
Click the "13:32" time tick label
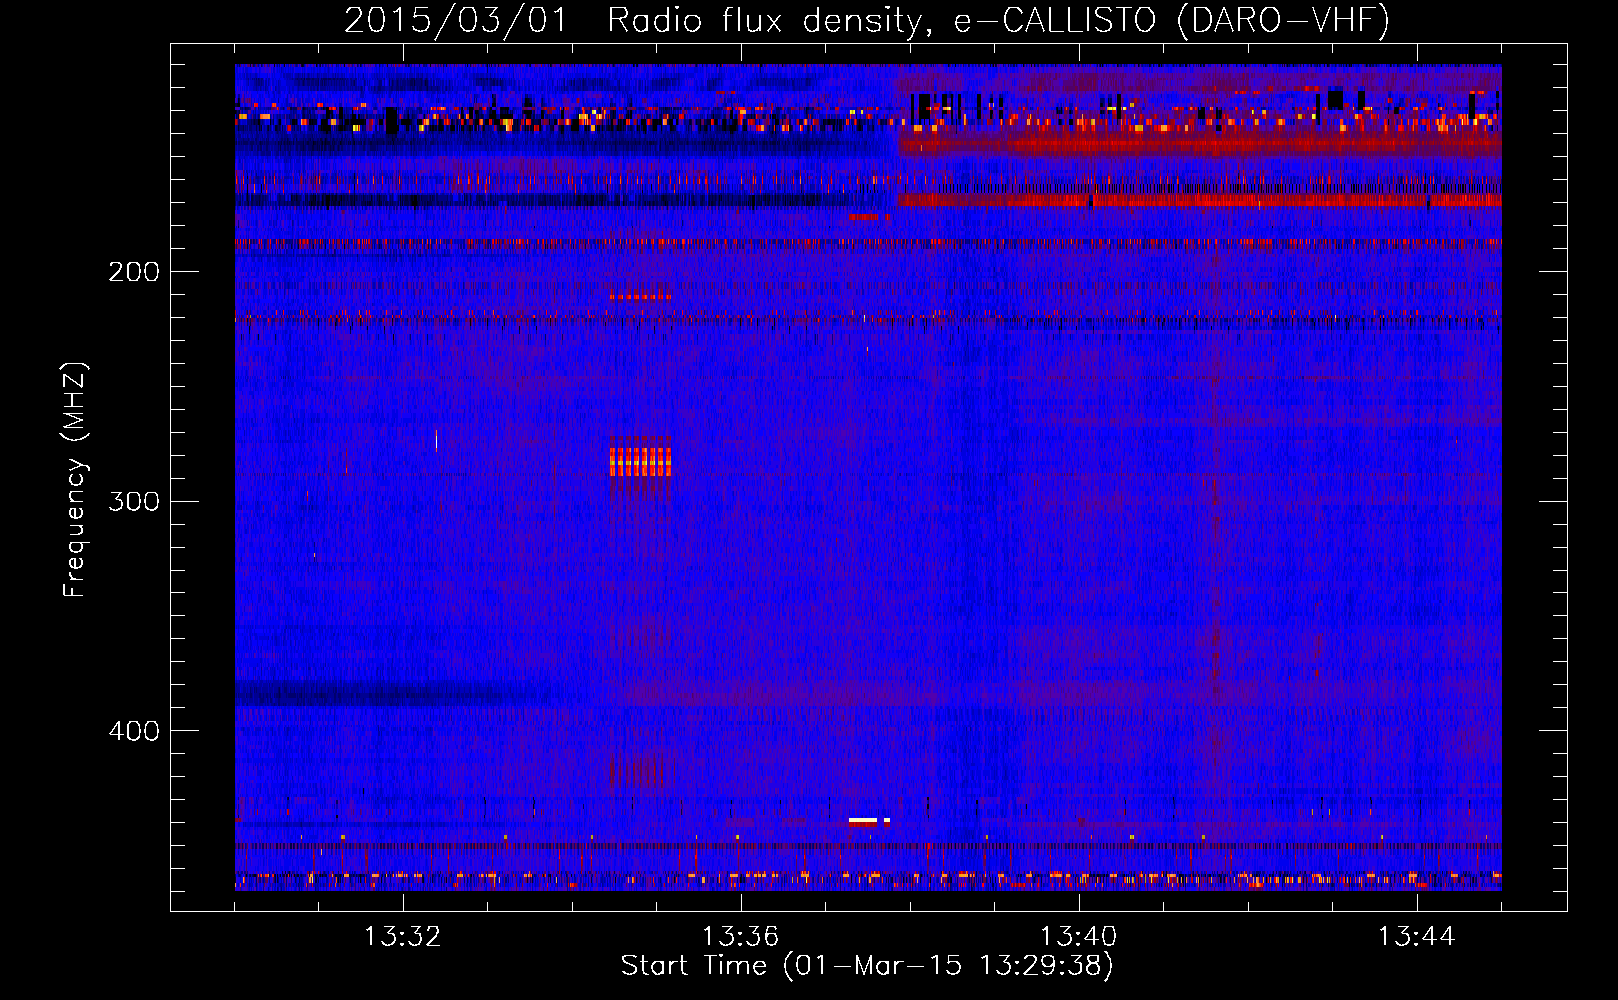402,937
